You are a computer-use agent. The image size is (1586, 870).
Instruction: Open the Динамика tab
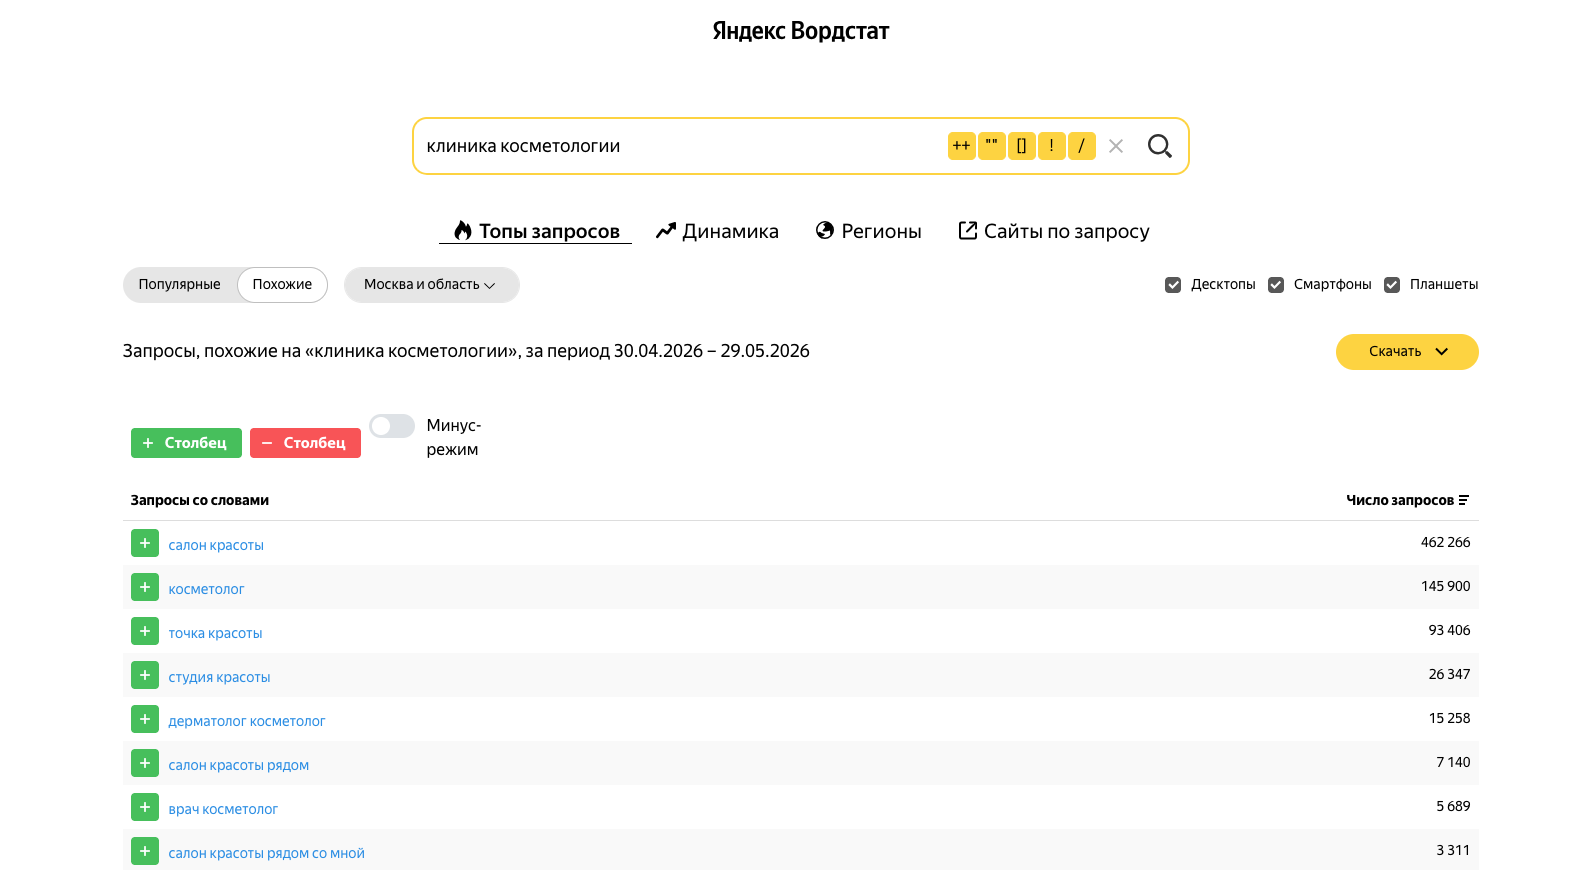(x=717, y=231)
